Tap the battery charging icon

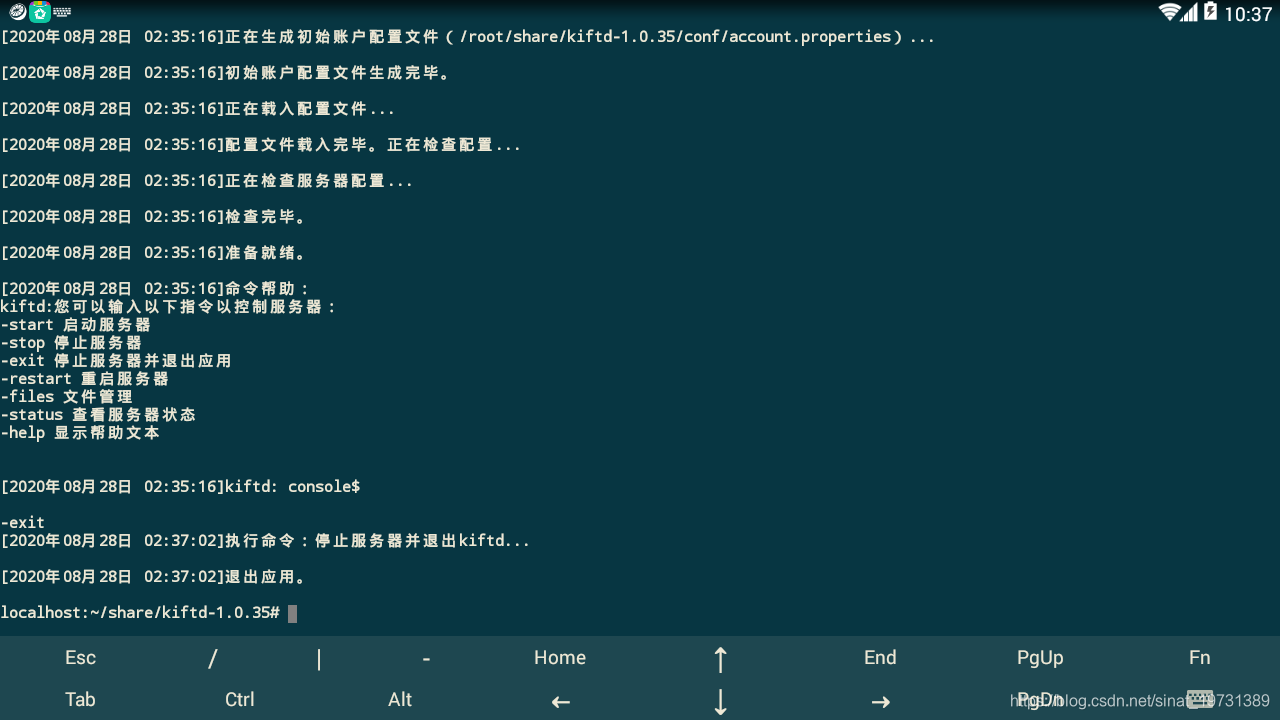coord(1210,12)
